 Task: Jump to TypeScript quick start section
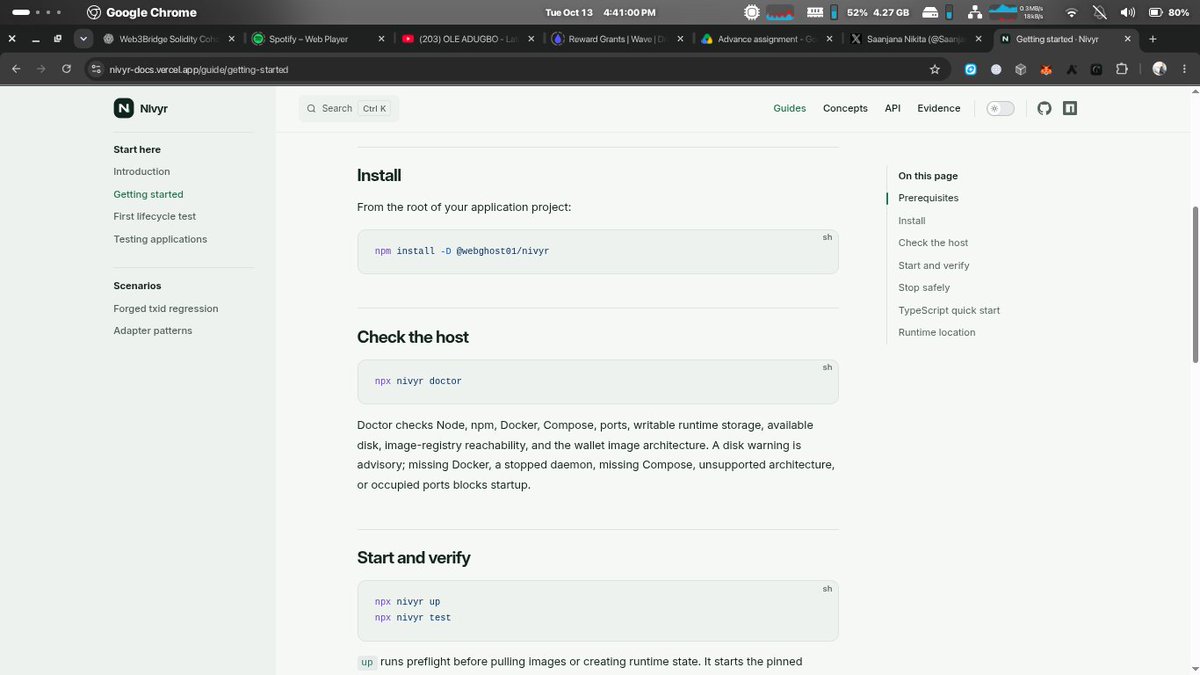click(x=949, y=310)
